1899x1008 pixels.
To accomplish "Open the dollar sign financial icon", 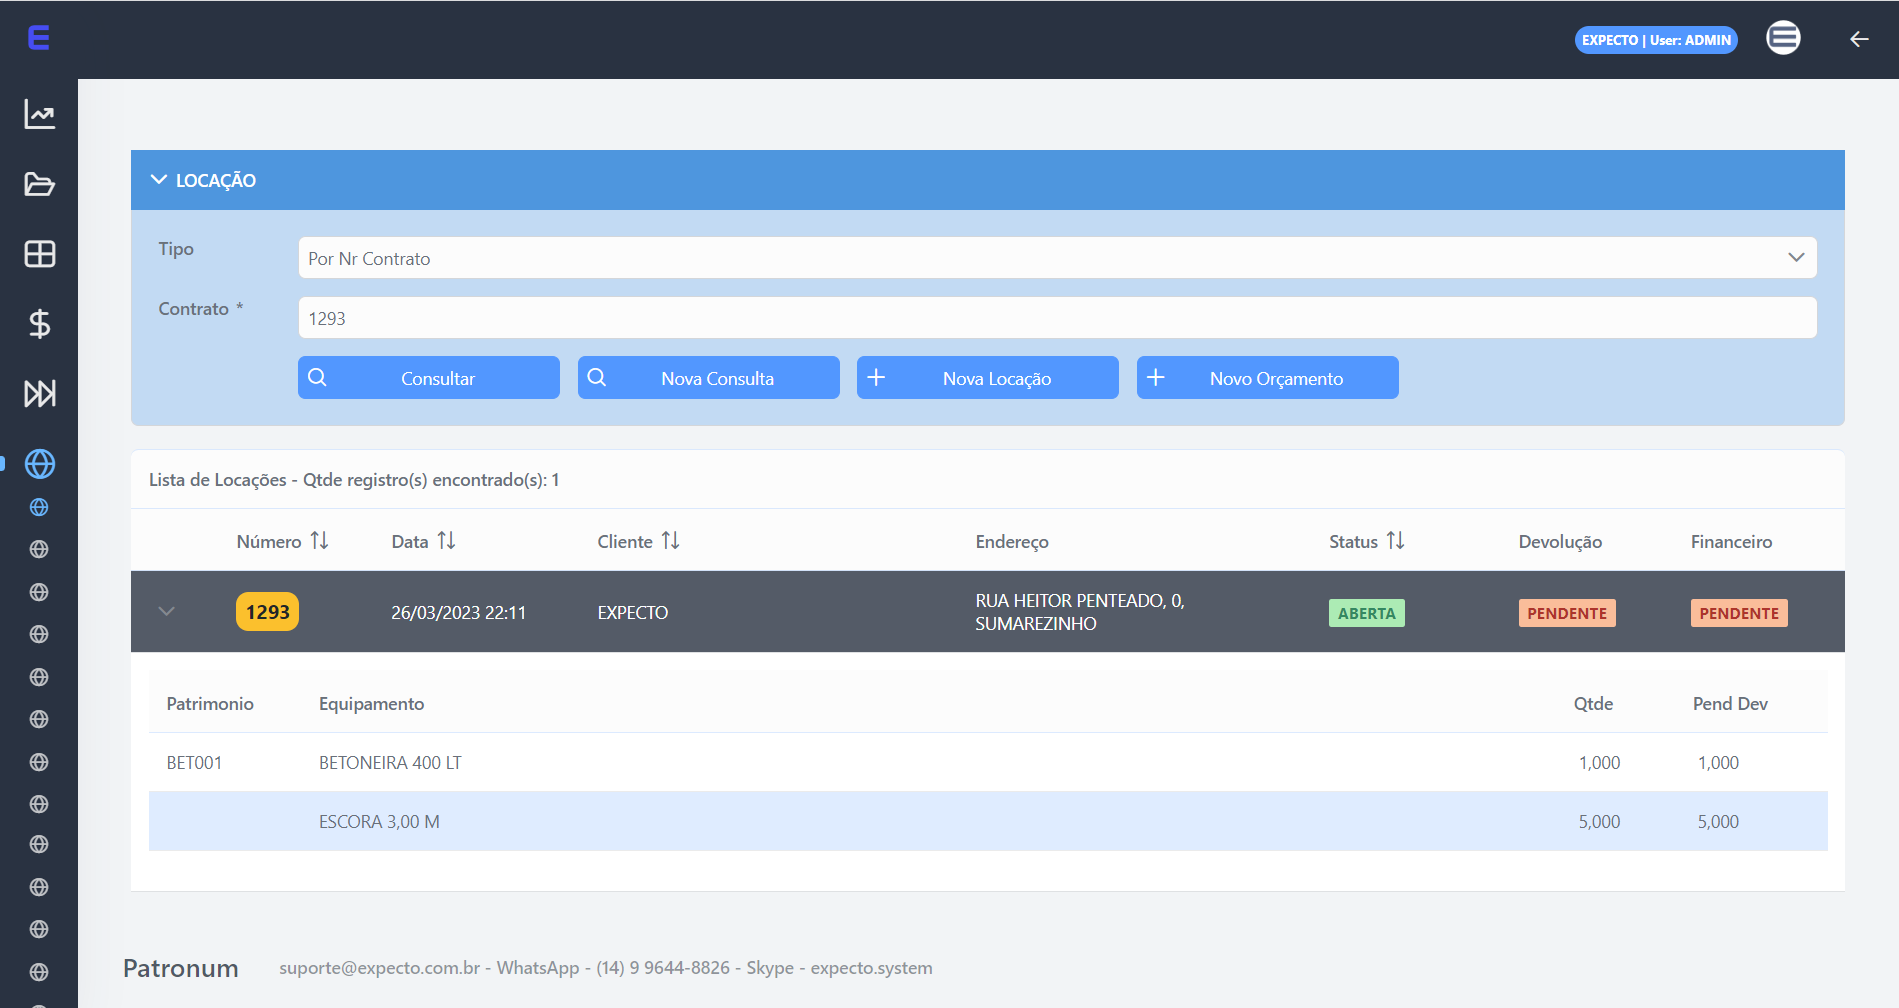I will tap(39, 324).
